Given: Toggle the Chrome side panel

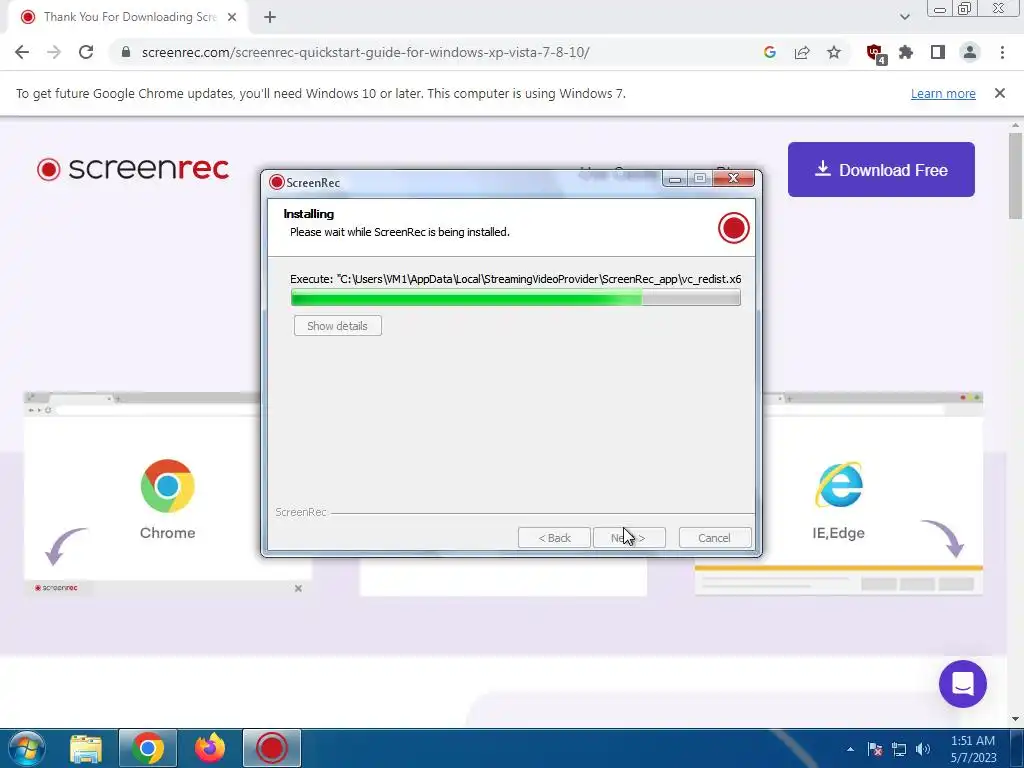Looking at the screenshot, I should coord(938,52).
